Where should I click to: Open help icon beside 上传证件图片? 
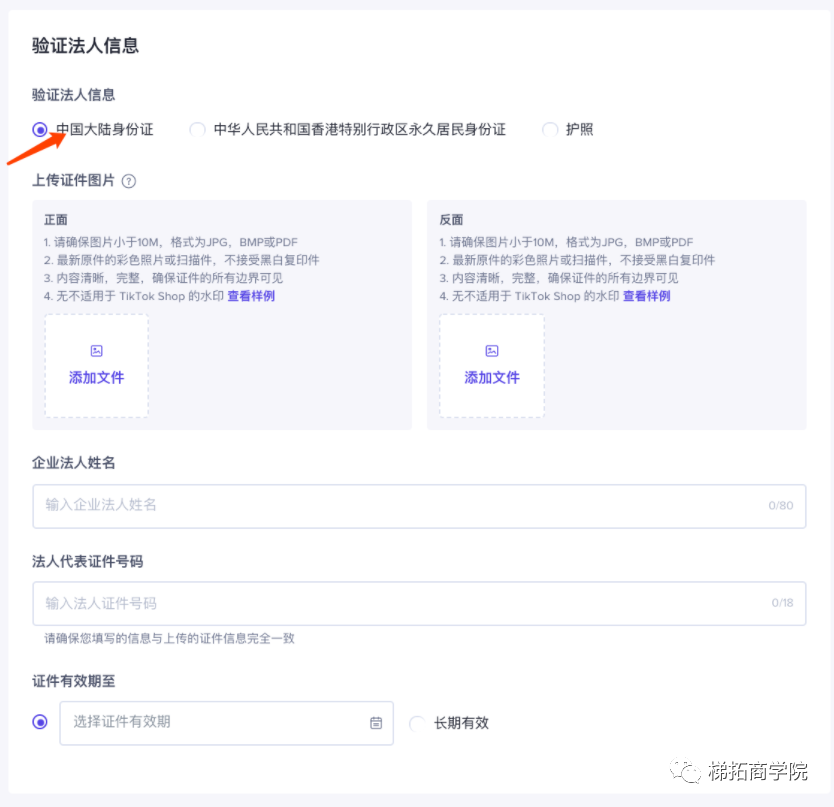point(129,181)
